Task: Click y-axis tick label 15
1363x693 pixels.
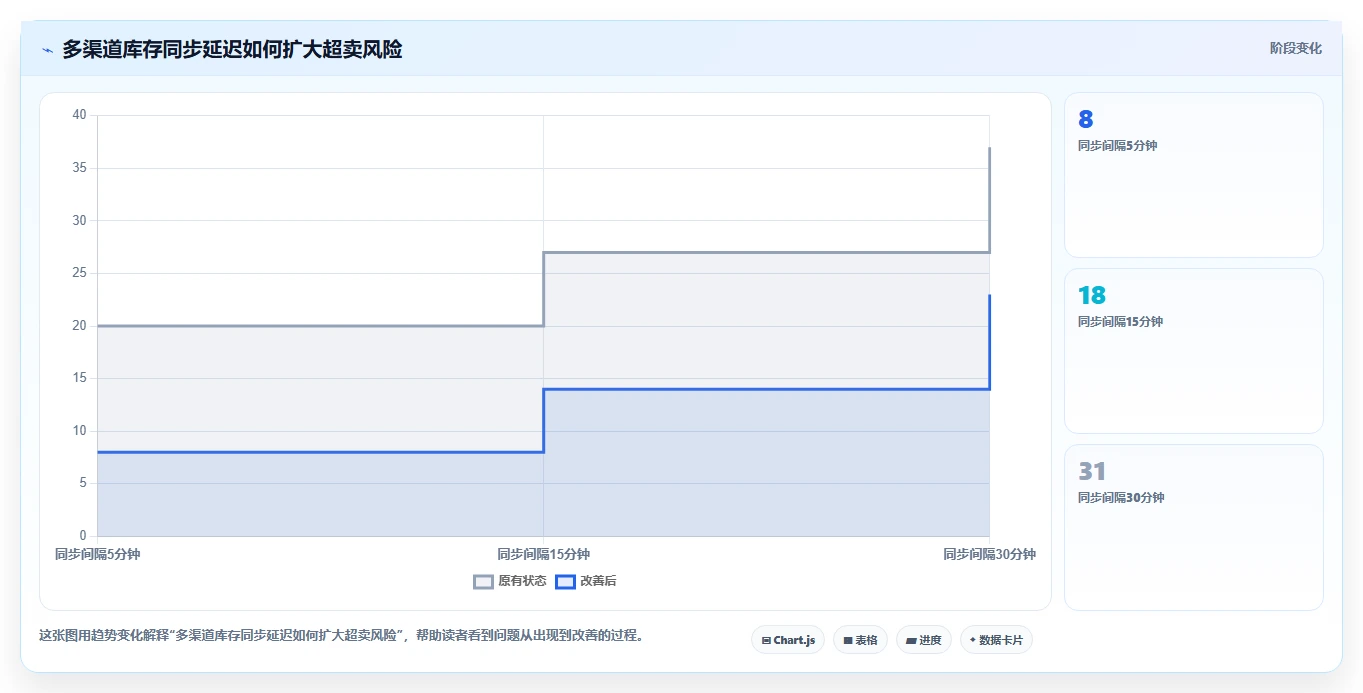Action: pos(80,378)
